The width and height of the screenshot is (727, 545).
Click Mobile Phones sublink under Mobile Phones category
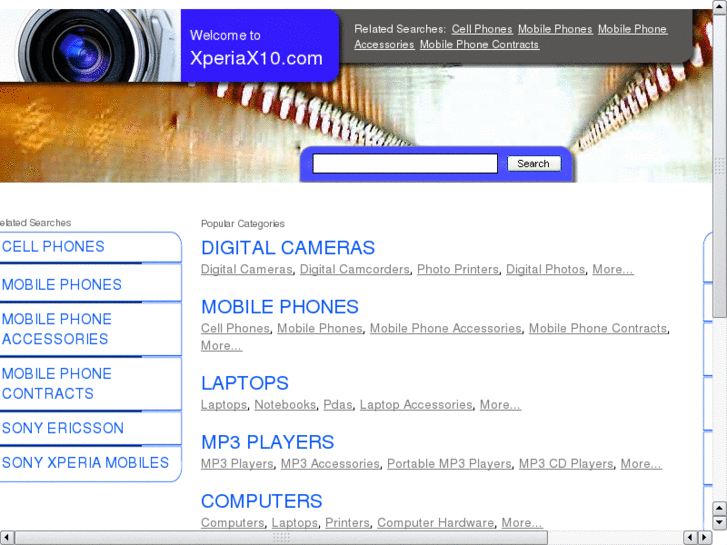pyautogui.click(x=320, y=328)
